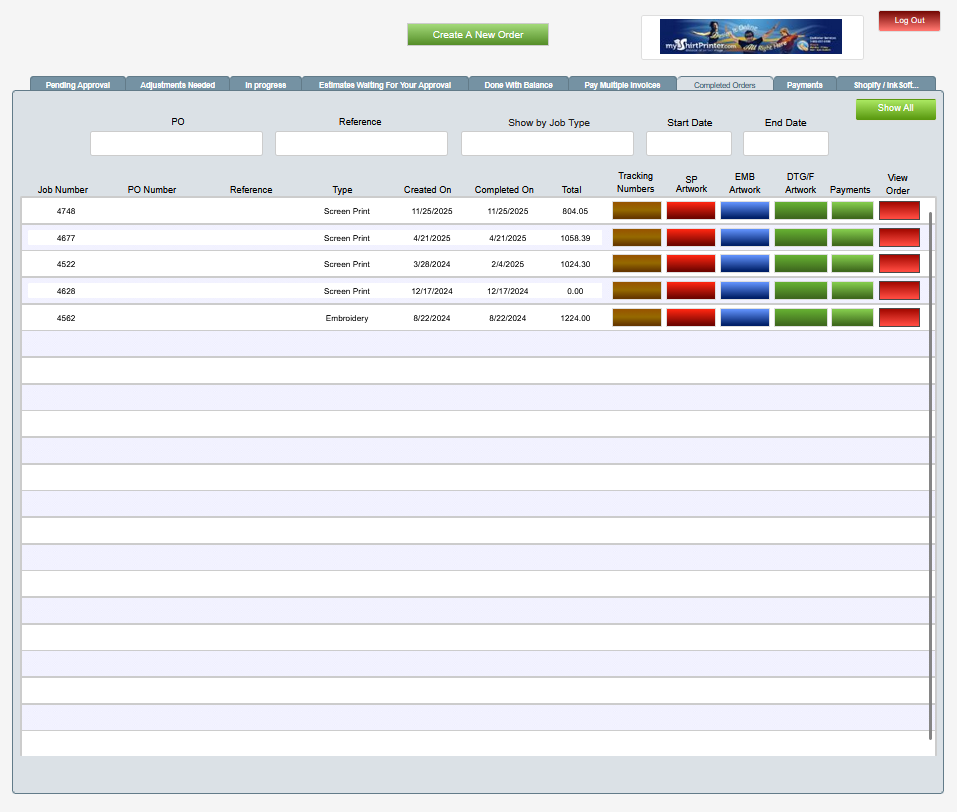Click the Start Date field
The width and height of the screenshot is (957, 812).
[x=689, y=143]
